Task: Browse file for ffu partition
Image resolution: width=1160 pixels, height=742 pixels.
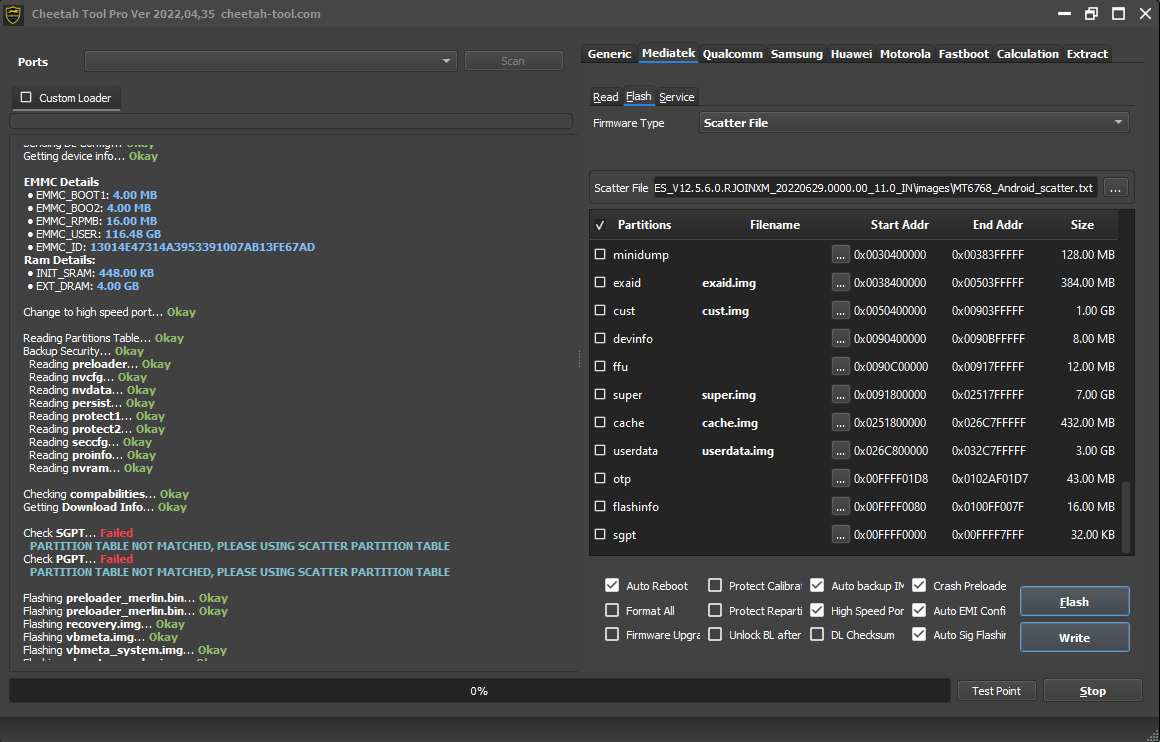Action: (x=840, y=366)
